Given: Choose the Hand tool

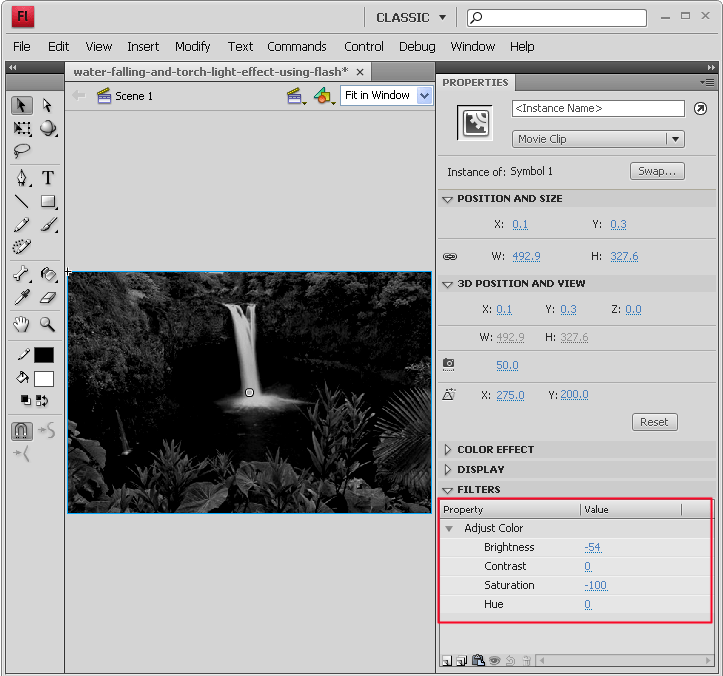Looking at the screenshot, I should click(22, 325).
